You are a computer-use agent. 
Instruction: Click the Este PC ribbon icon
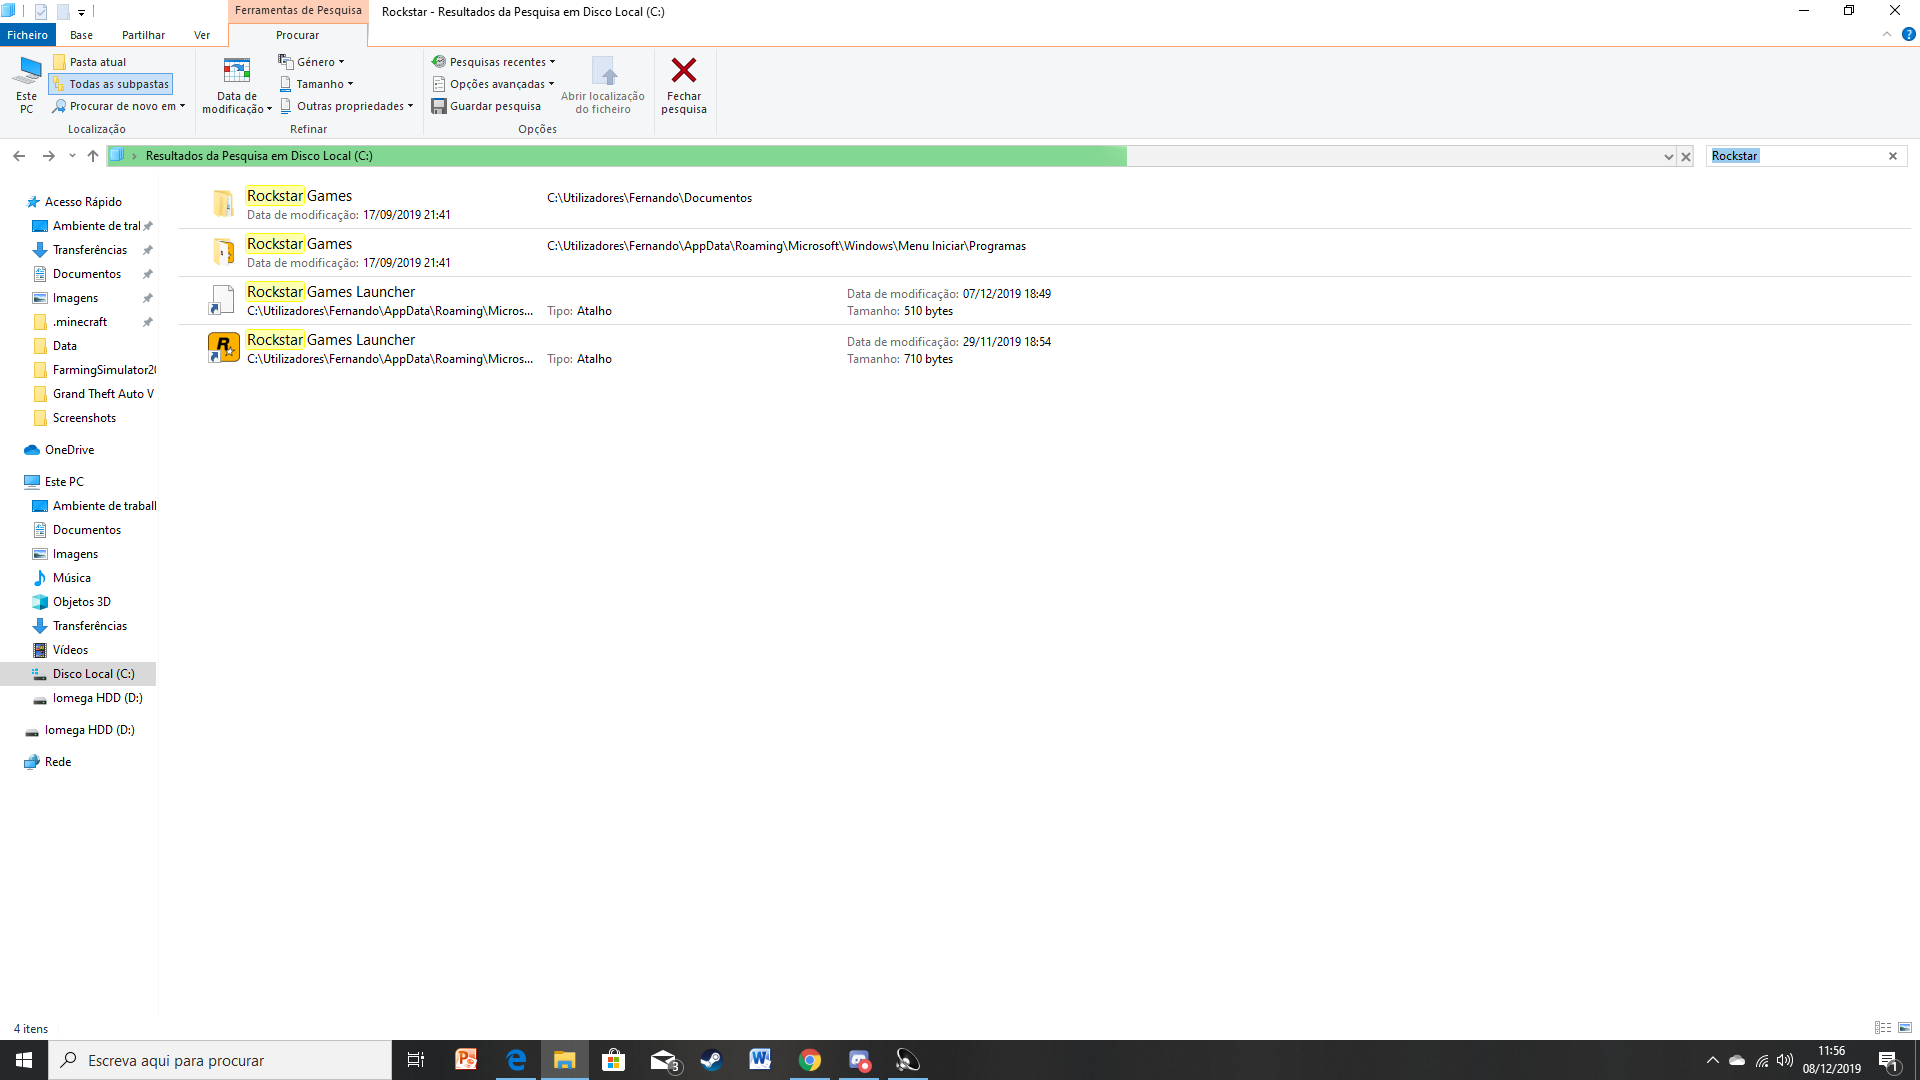27,84
